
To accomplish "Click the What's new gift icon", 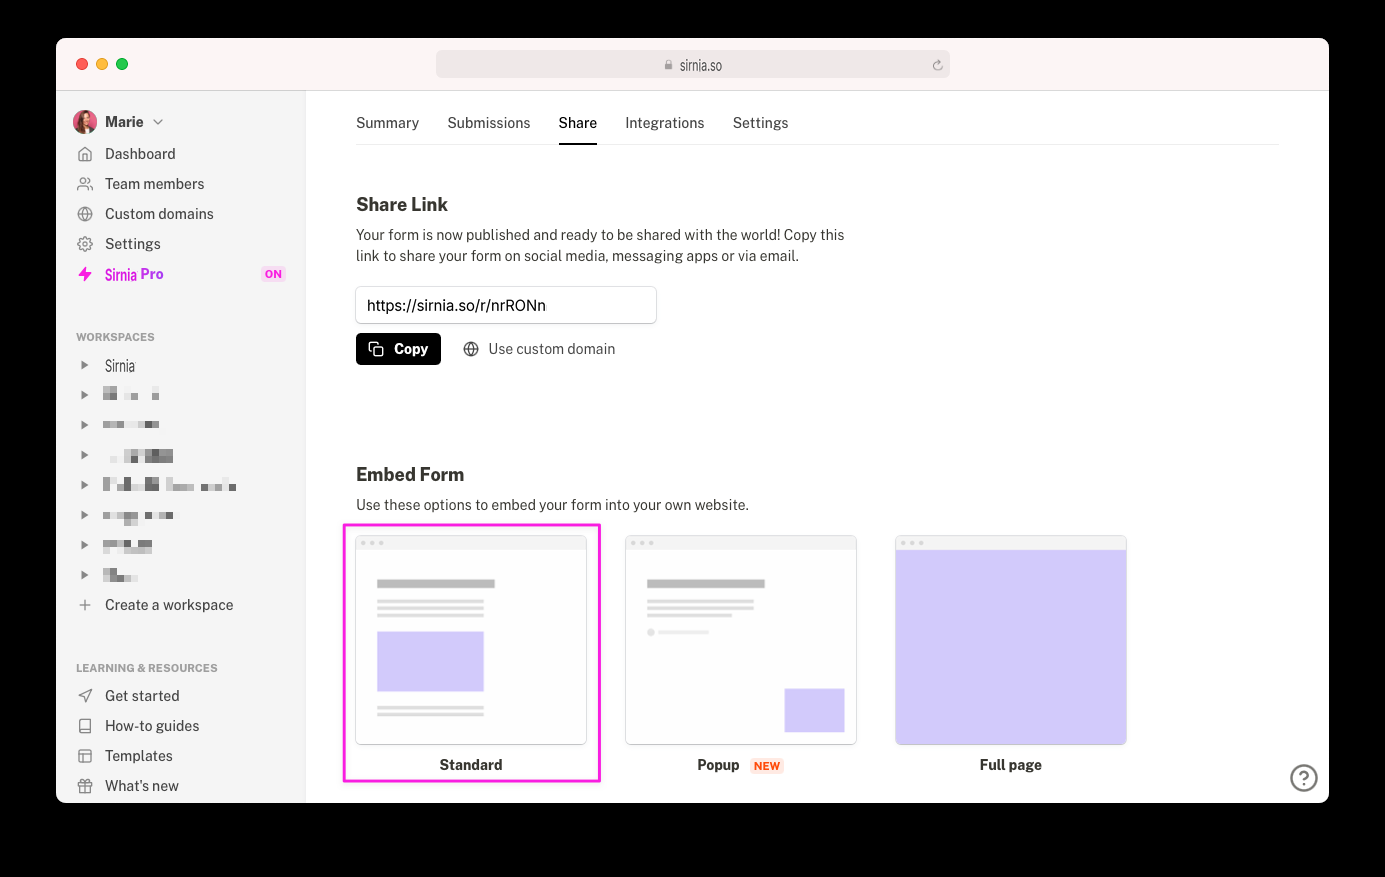I will pos(85,786).
